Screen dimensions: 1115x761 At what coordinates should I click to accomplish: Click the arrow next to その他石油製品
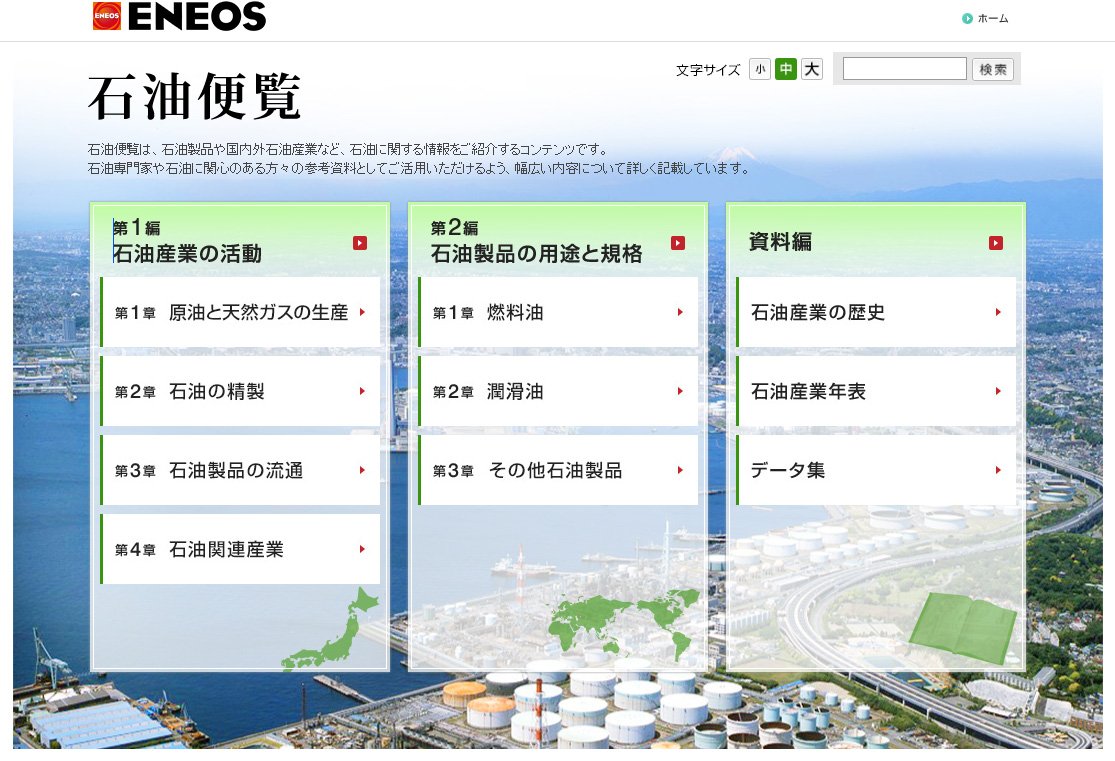coord(680,470)
